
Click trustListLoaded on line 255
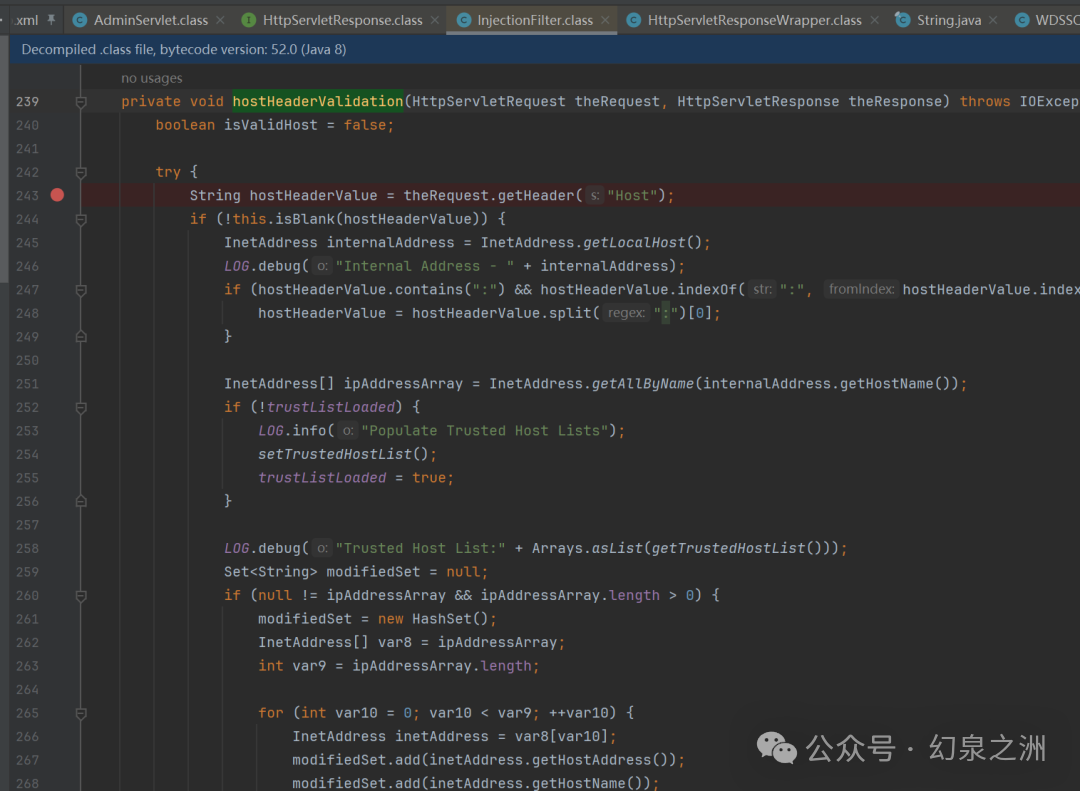coord(322,477)
